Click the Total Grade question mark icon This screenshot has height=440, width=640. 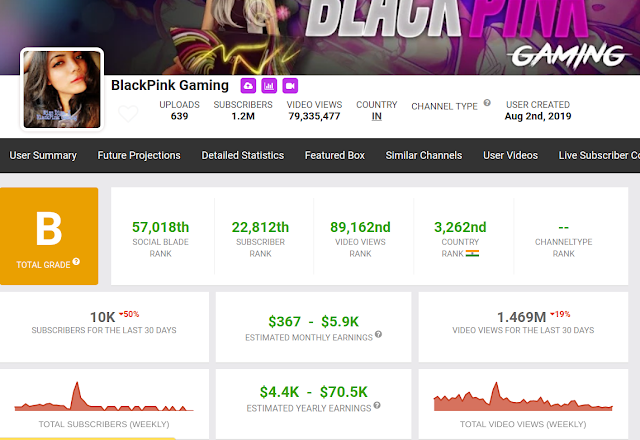point(76,262)
